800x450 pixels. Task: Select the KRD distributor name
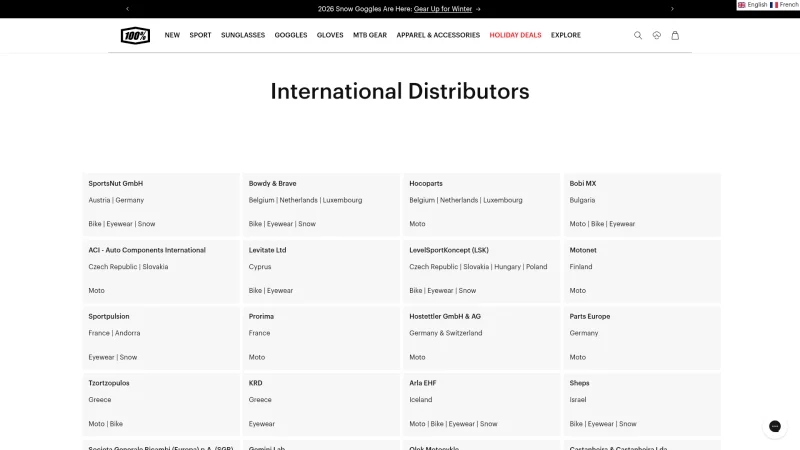point(256,383)
